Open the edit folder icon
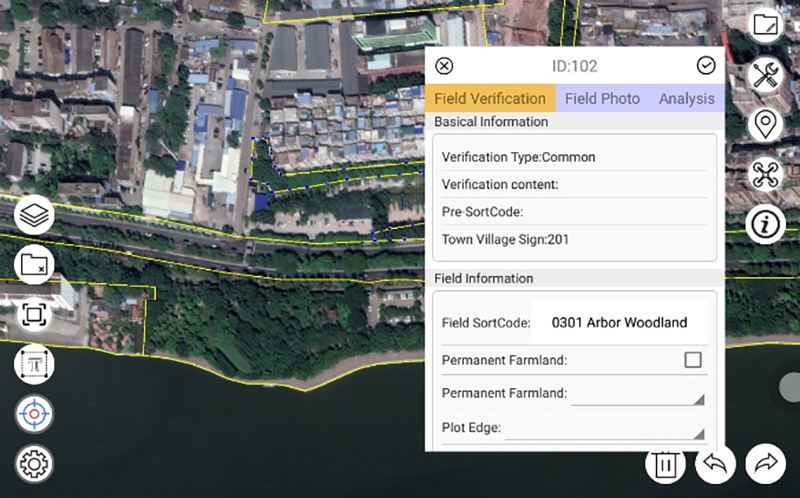Image resolution: width=800 pixels, height=498 pixels. (x=765, y=24)
